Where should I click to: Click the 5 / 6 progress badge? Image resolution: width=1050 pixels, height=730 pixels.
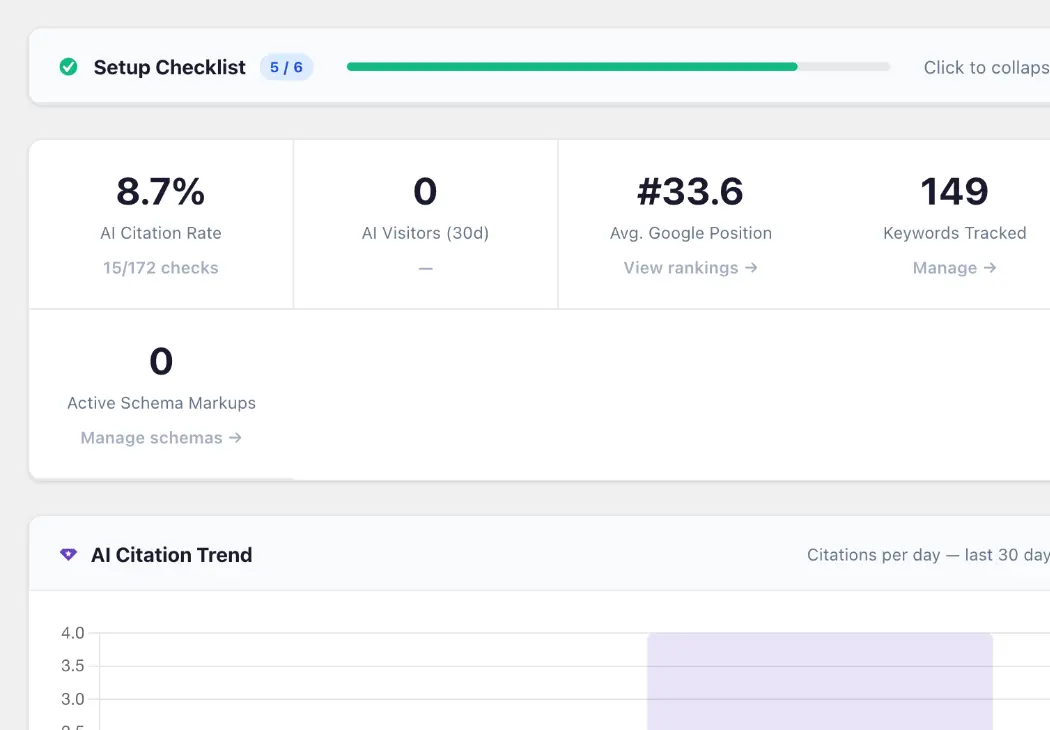coord(286,67)
